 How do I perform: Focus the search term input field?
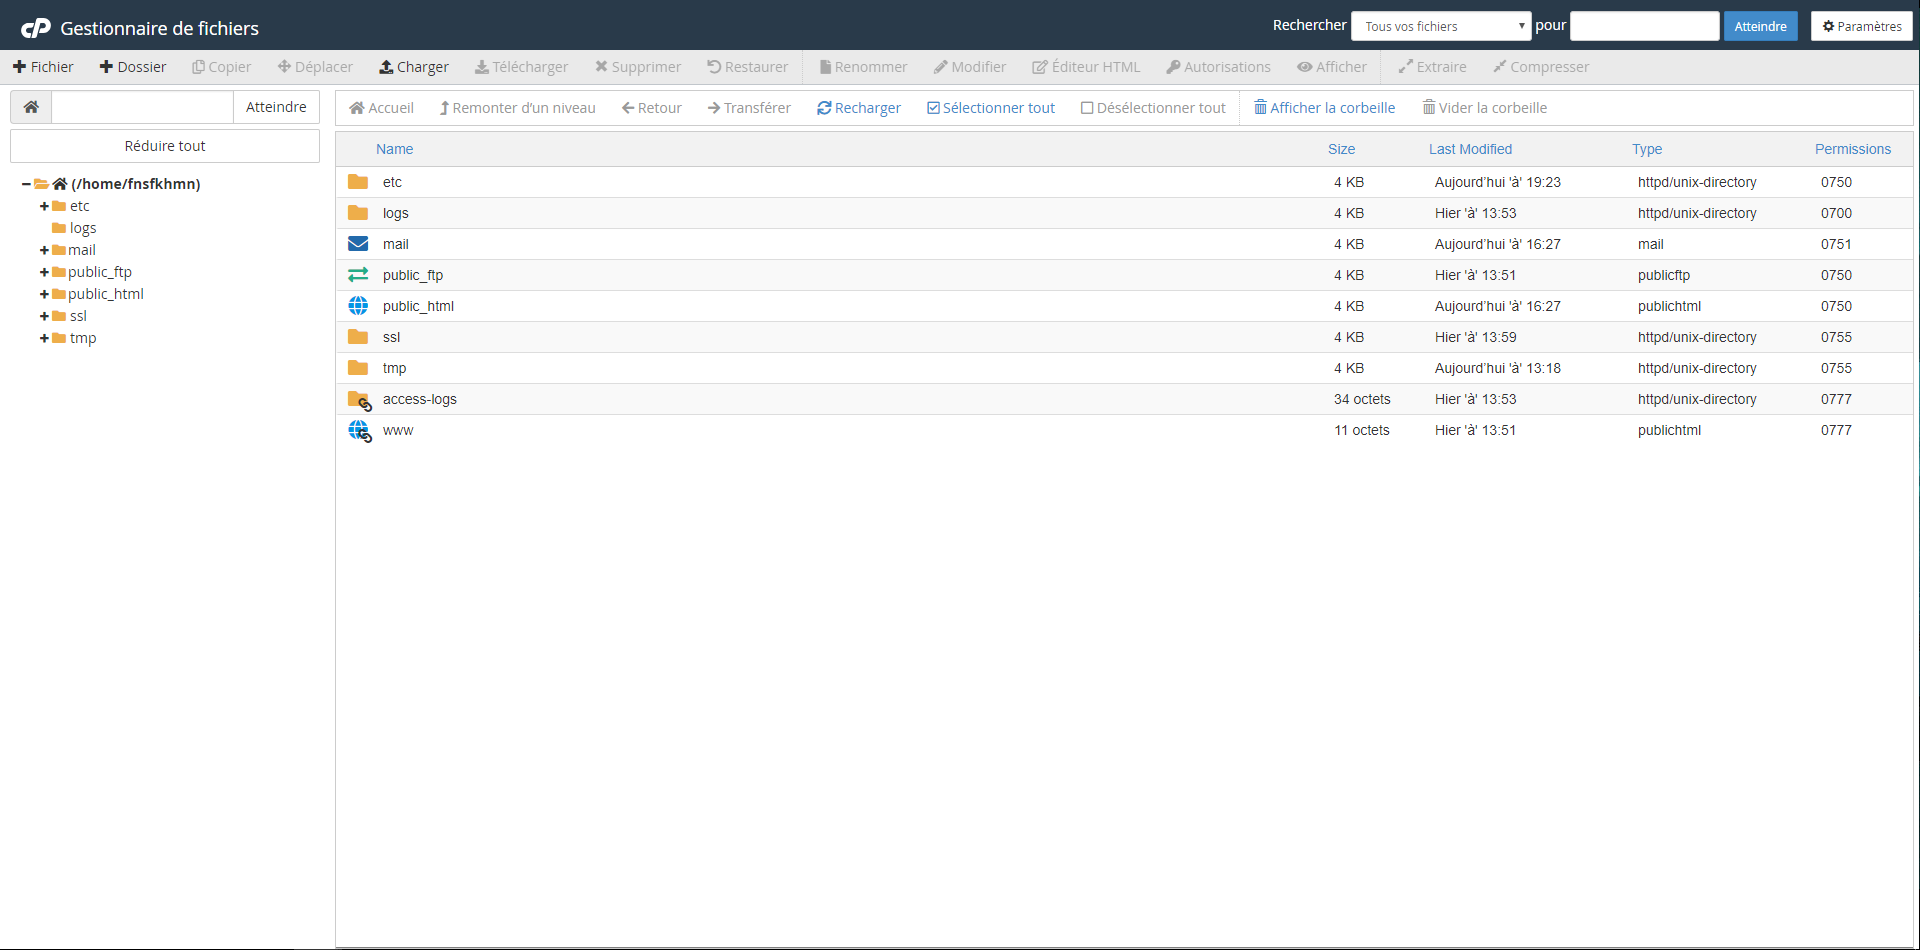1644,26
